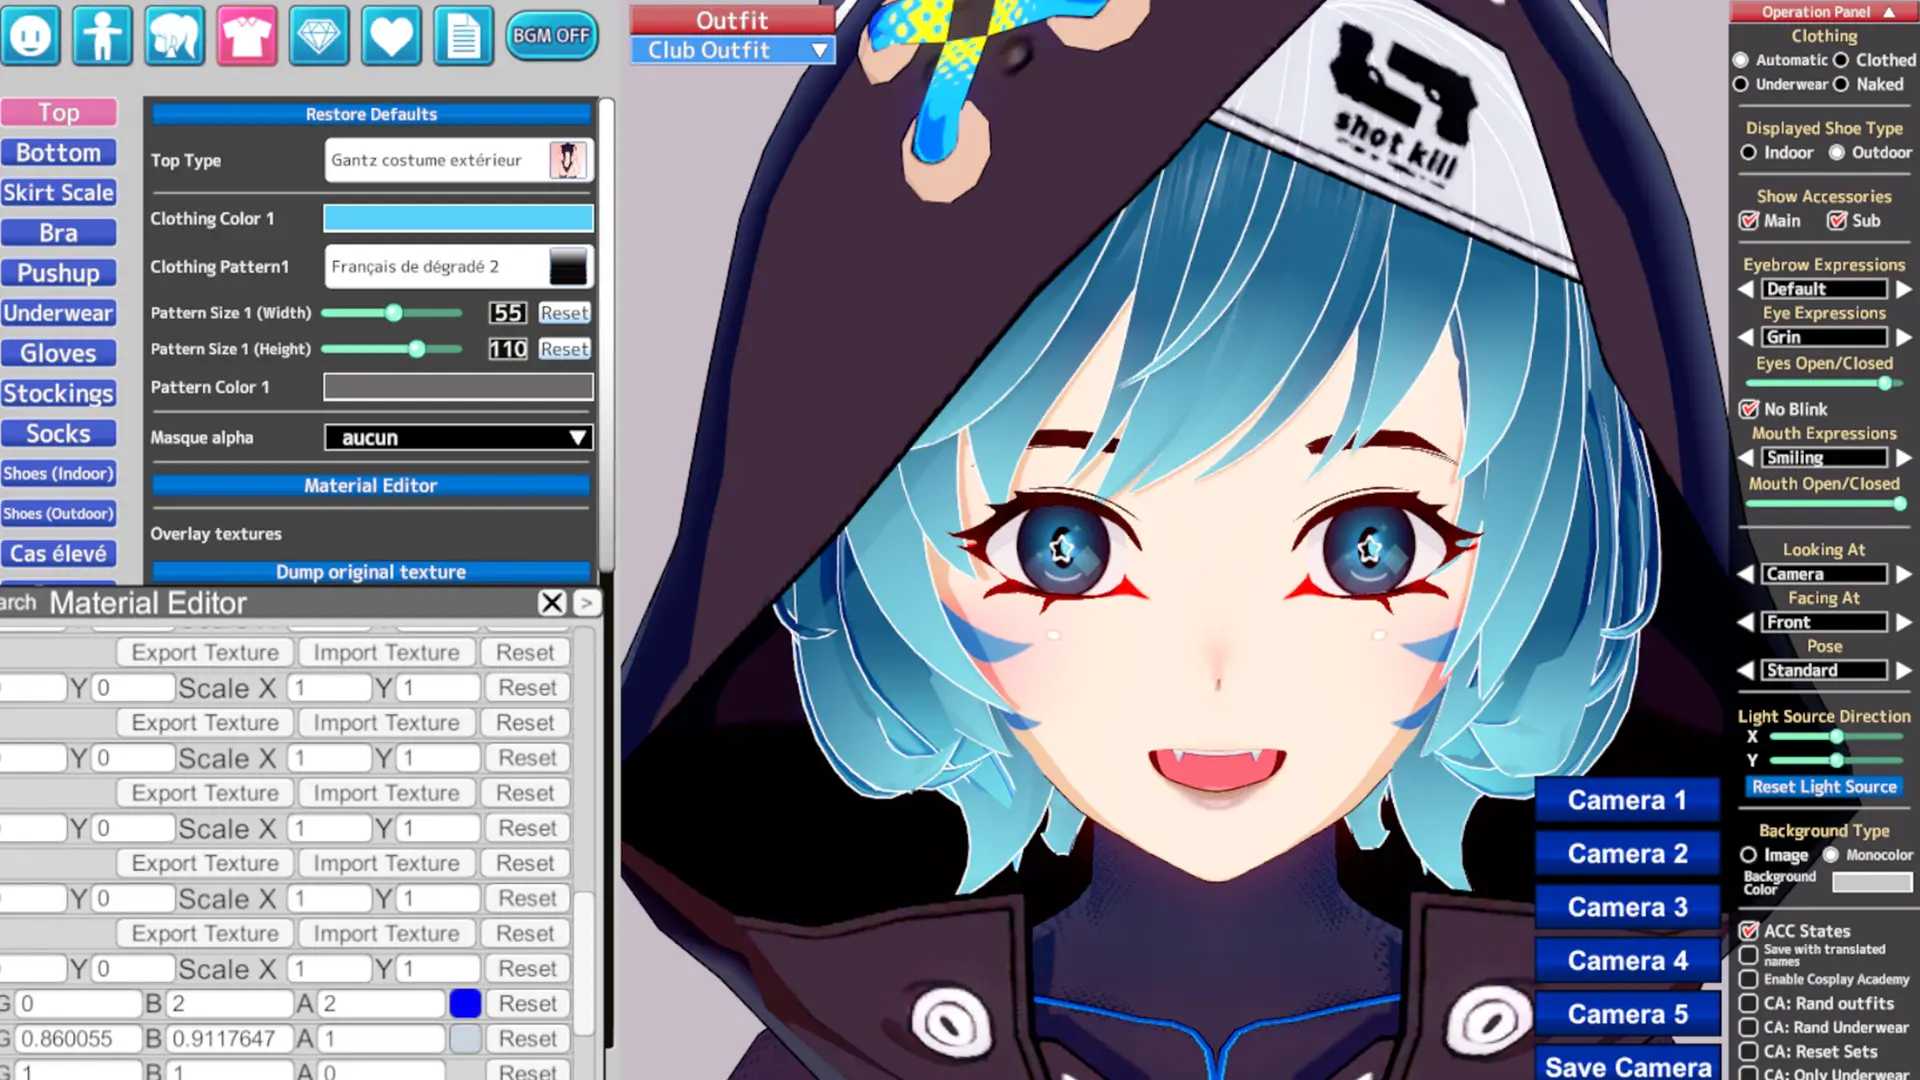Switch to the Socks category
The width and height of the screenshot is (1920, 1080).
tap(59, 433)
